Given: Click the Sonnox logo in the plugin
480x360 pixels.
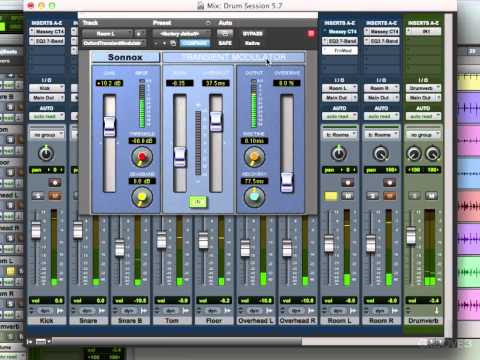Looking at the screenshot, I should (x=125, y=57).
